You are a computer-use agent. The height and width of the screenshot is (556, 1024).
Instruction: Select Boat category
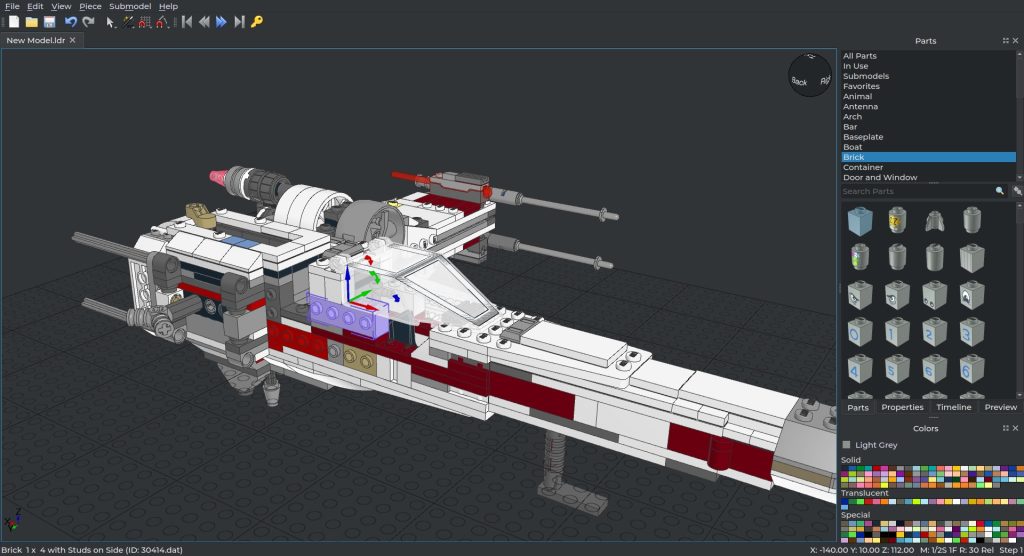pyautogui.click(x=928, y=147)
